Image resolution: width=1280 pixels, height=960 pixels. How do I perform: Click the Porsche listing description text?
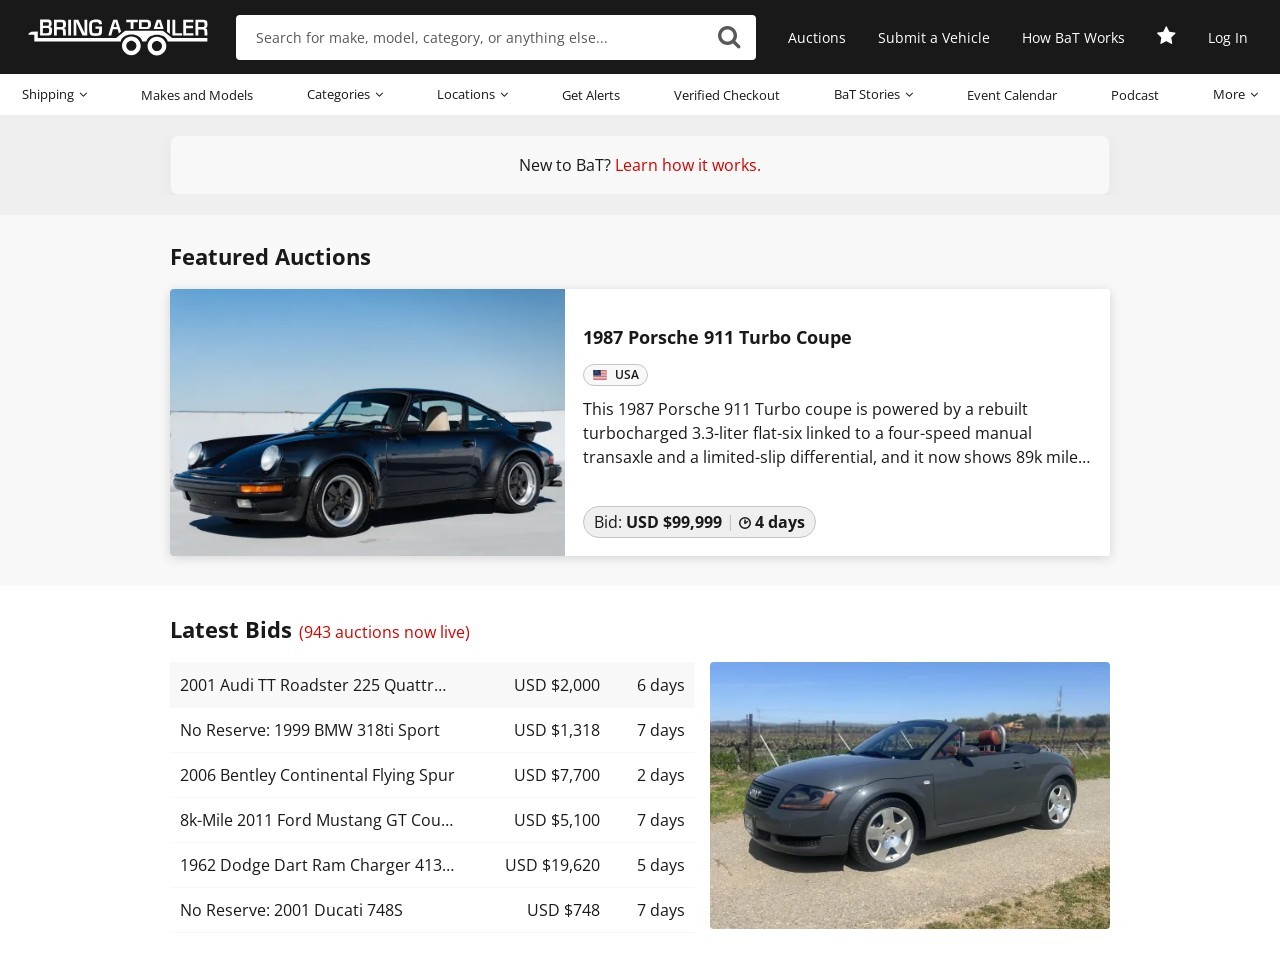[x=837, y=433]
